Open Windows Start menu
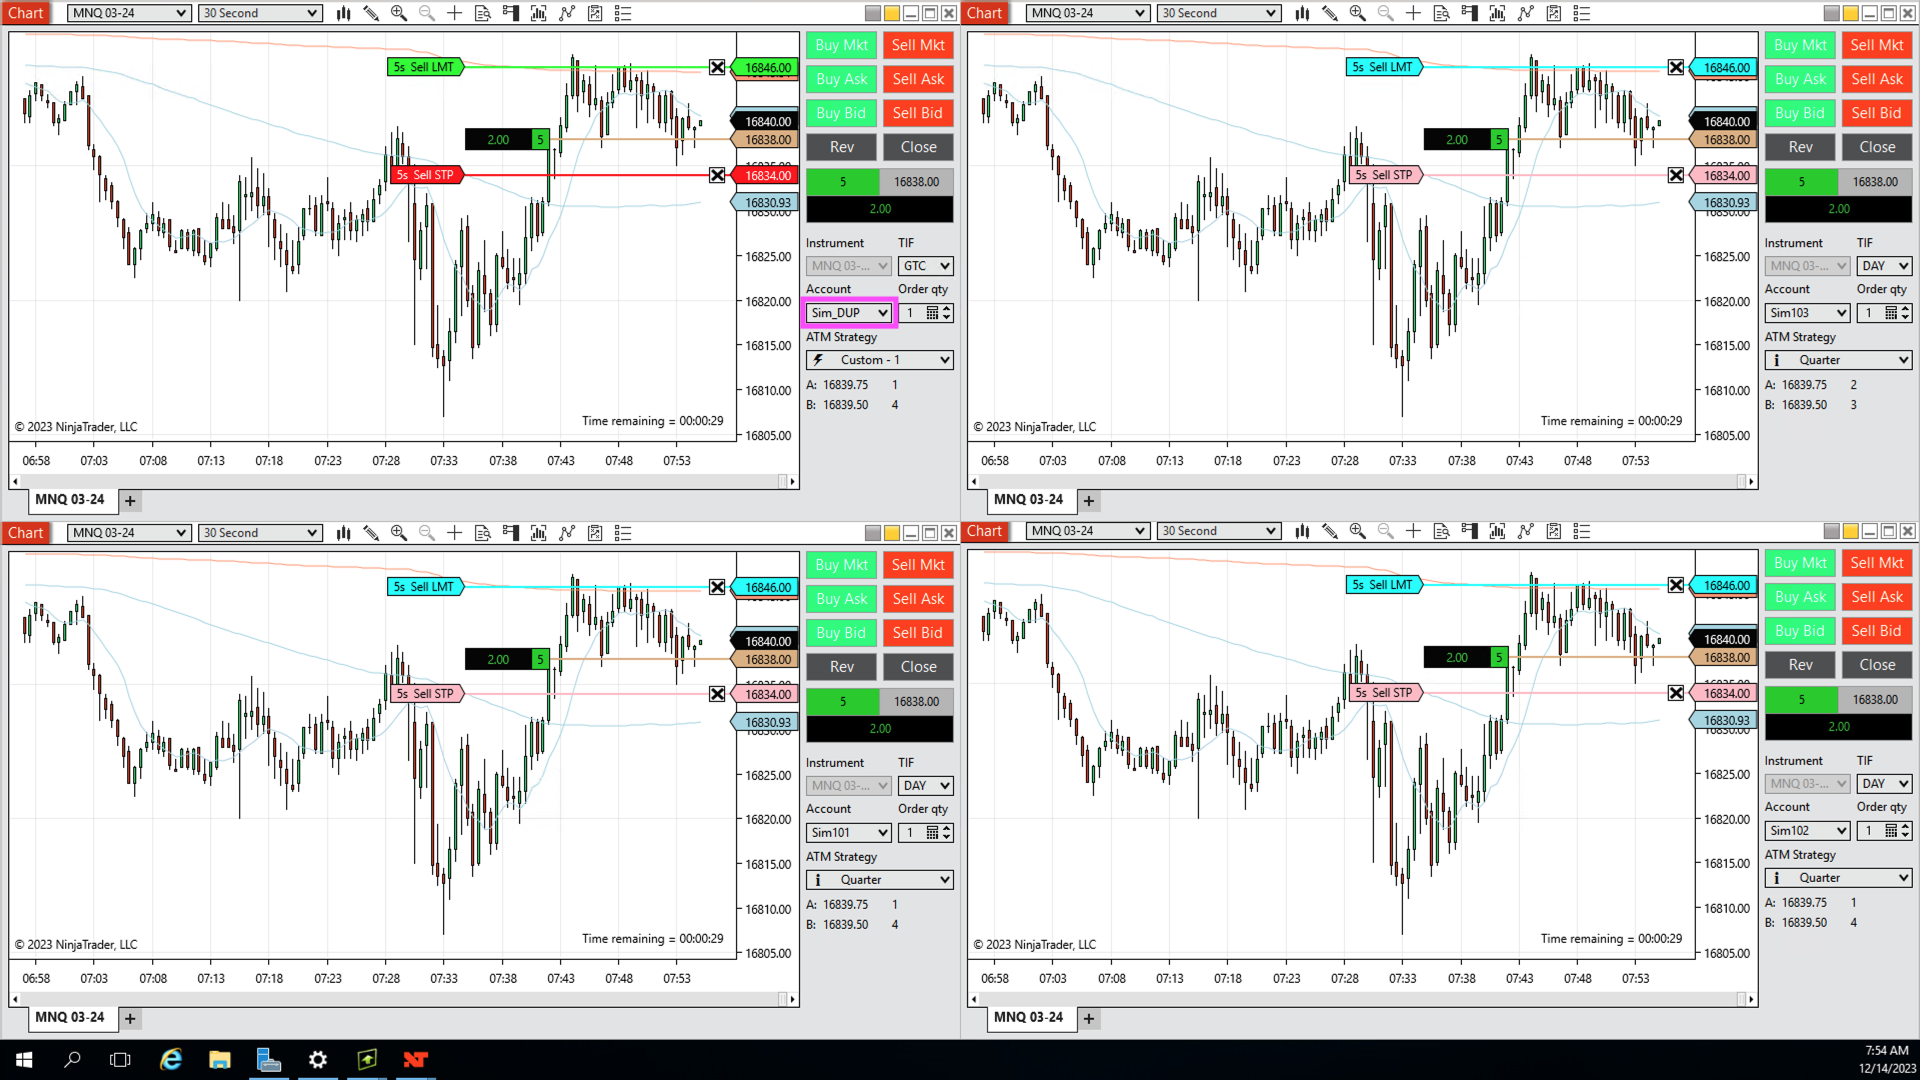Viewport: 1920px width, 1080px height. [24, 1060]
